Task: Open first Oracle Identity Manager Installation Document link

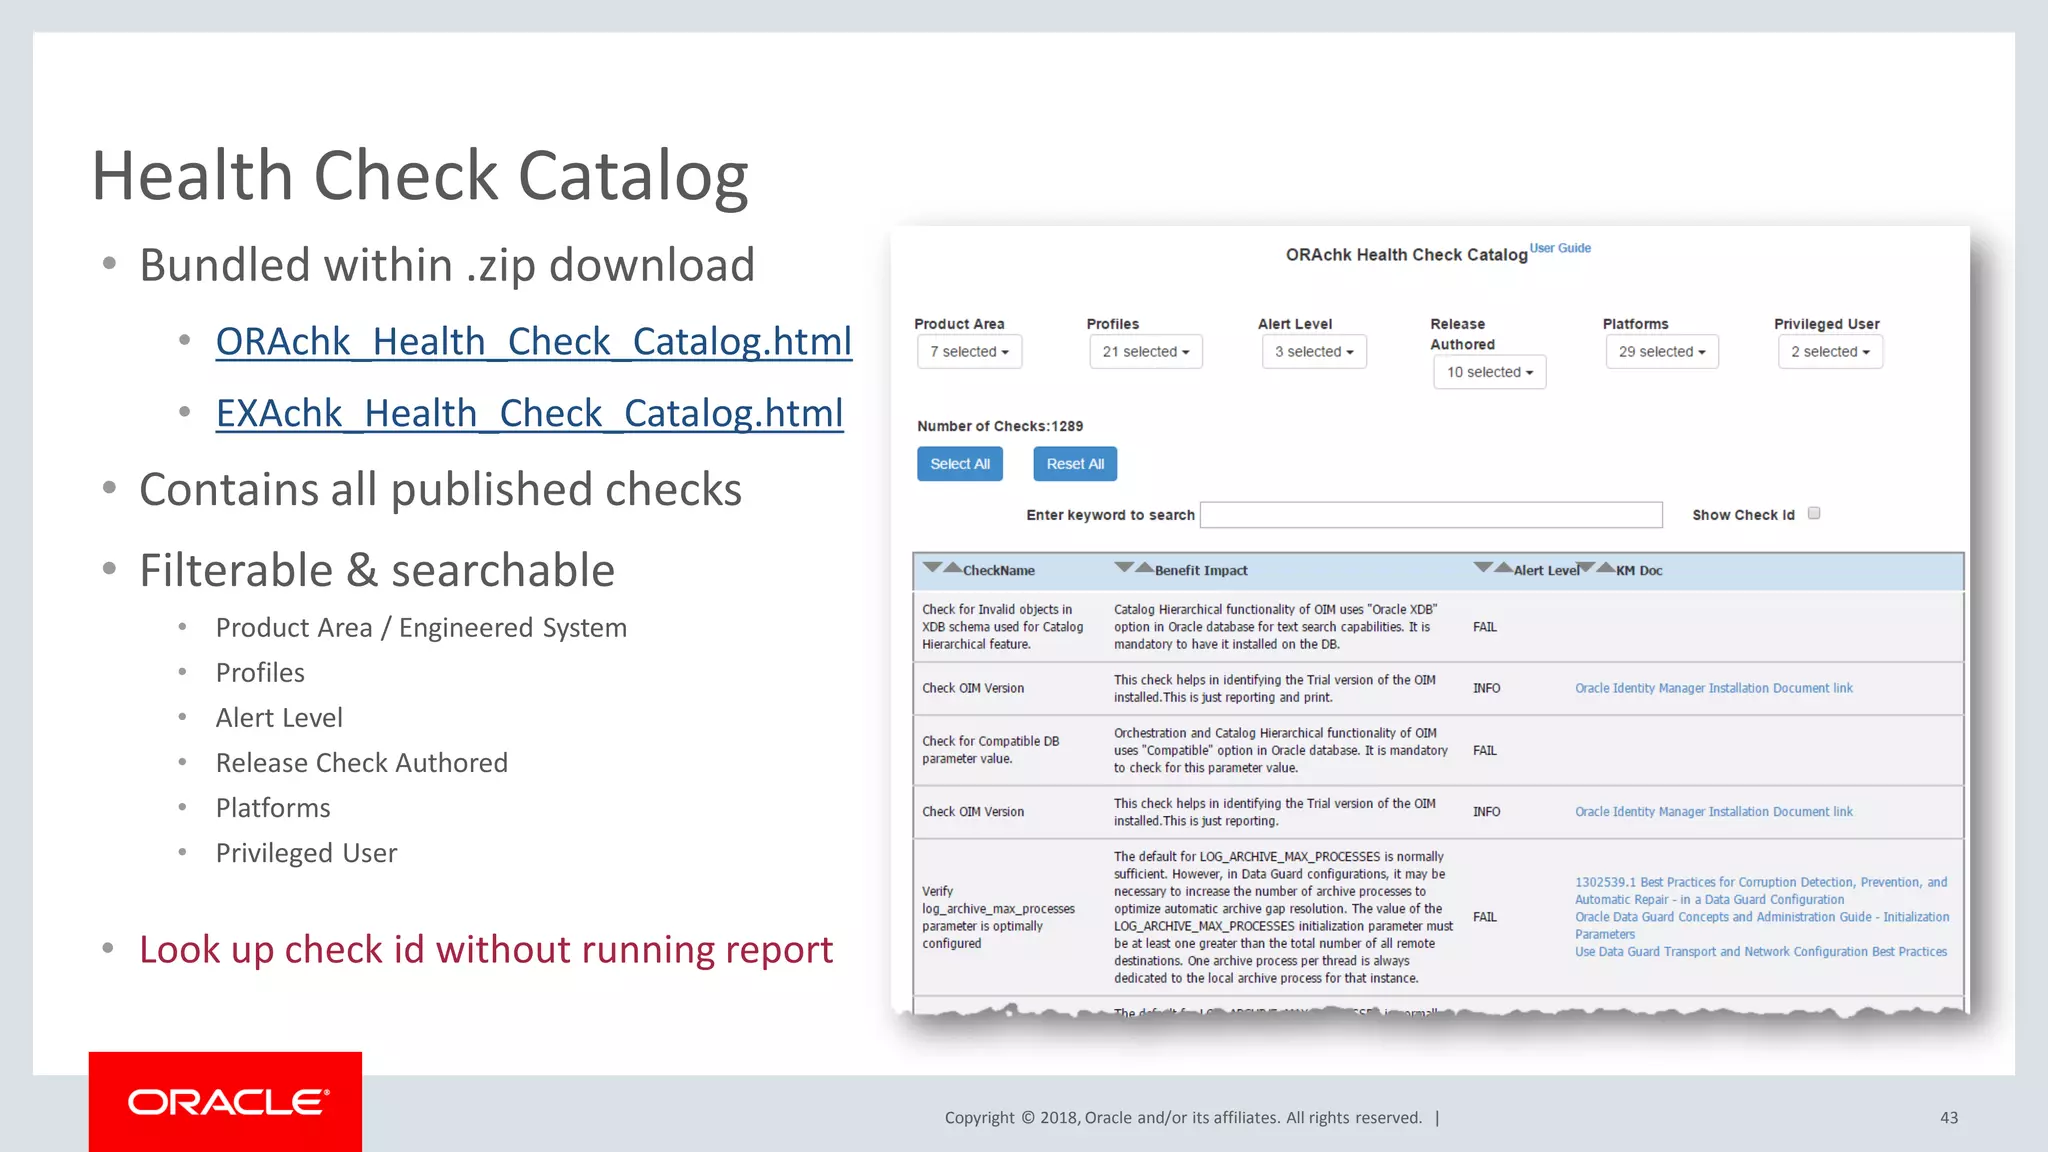Action: pos(1713,688)
